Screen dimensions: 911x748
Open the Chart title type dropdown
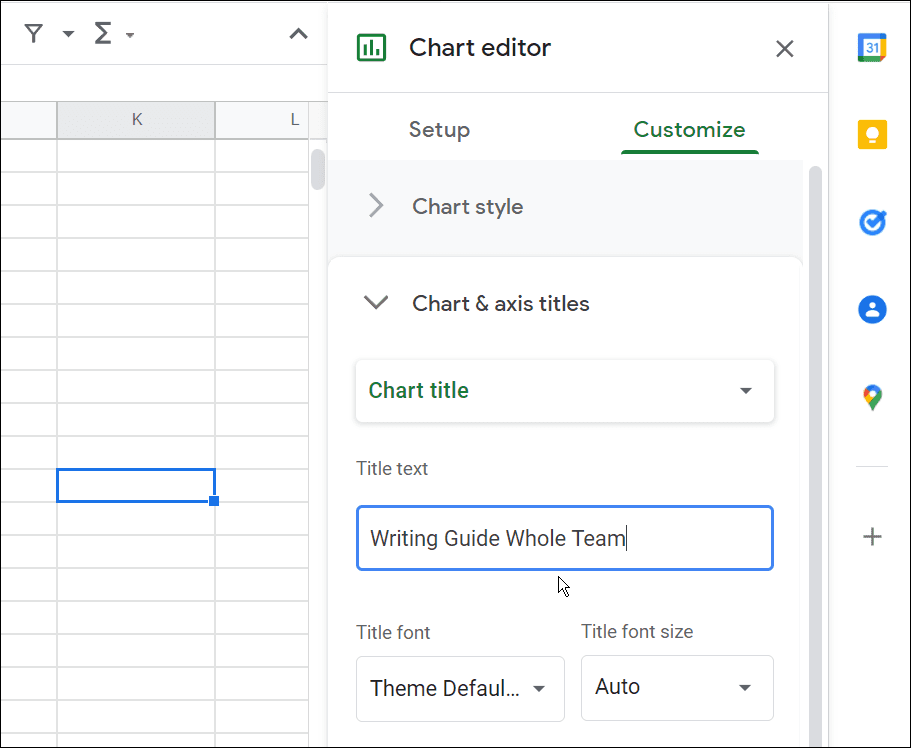coord(565,391)
